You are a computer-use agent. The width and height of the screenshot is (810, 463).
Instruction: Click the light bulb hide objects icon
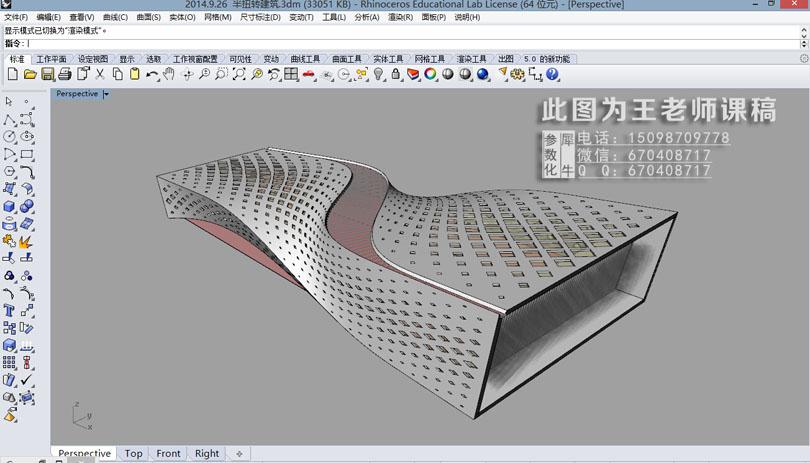pyautogui.click(x=379, y=74)
